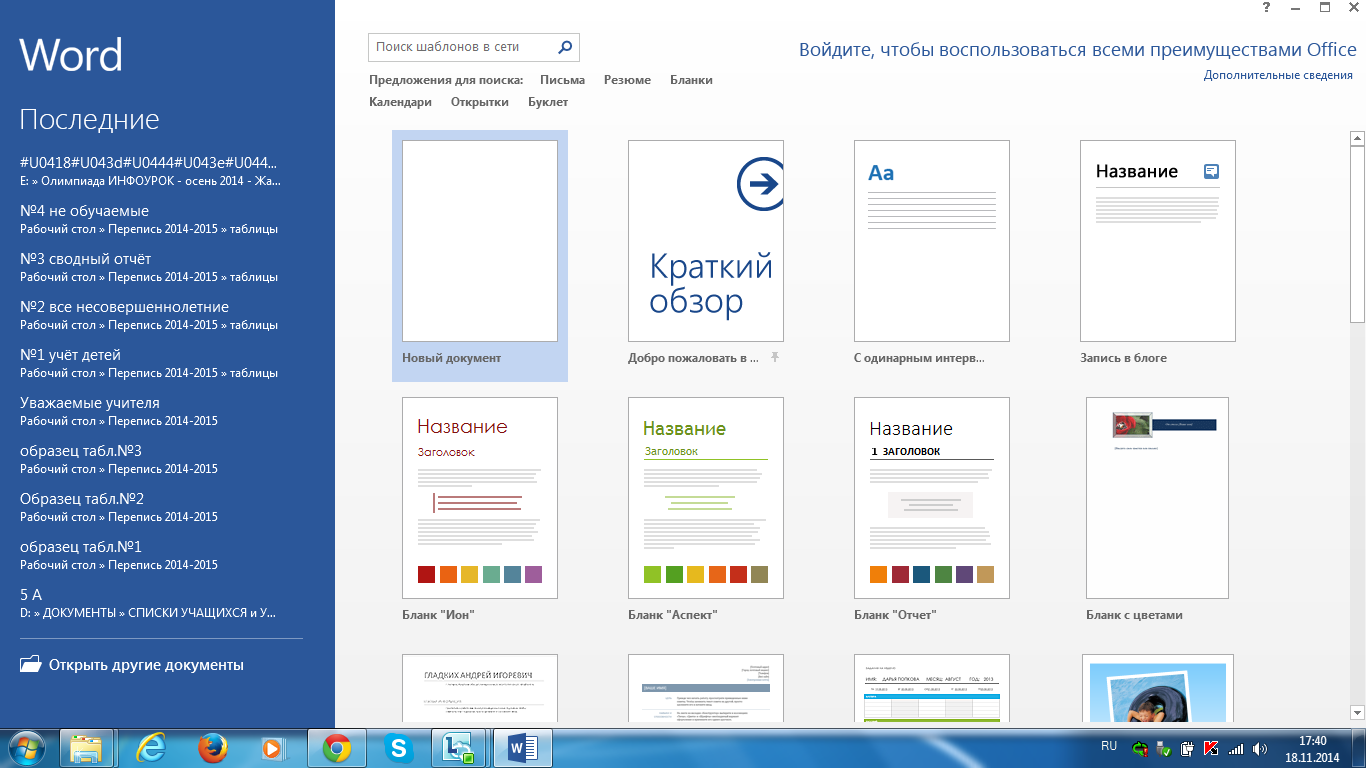Select the С одинарным интервалом template
1366x768 pixels.
point(932,241)
